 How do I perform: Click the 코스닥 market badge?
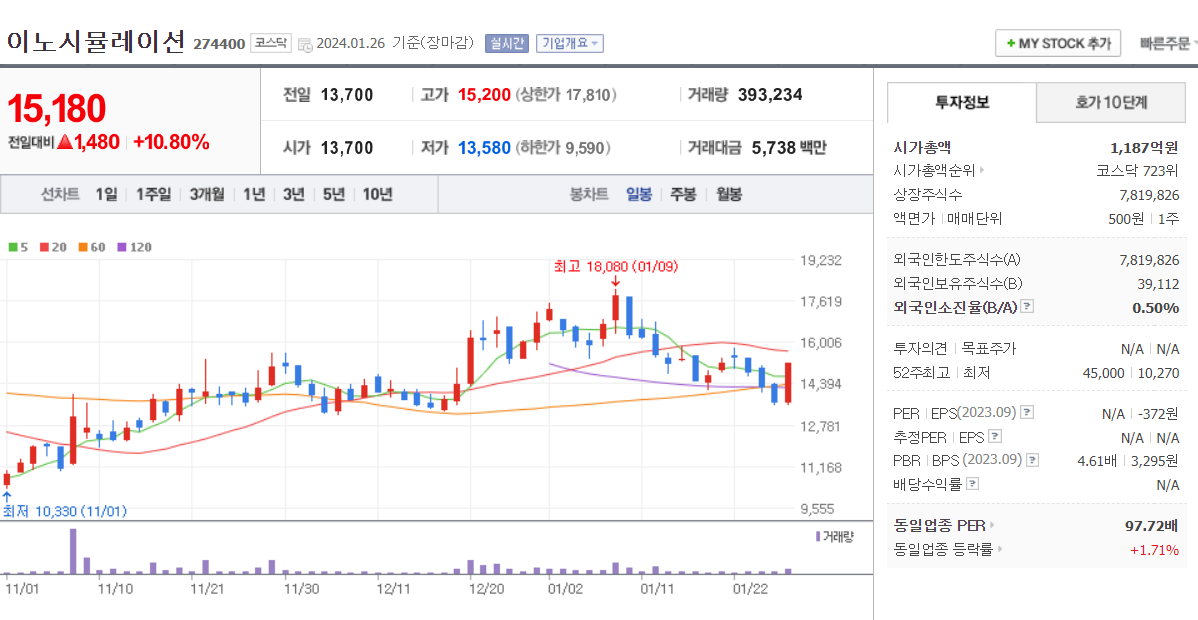click(x=270, y=43)
